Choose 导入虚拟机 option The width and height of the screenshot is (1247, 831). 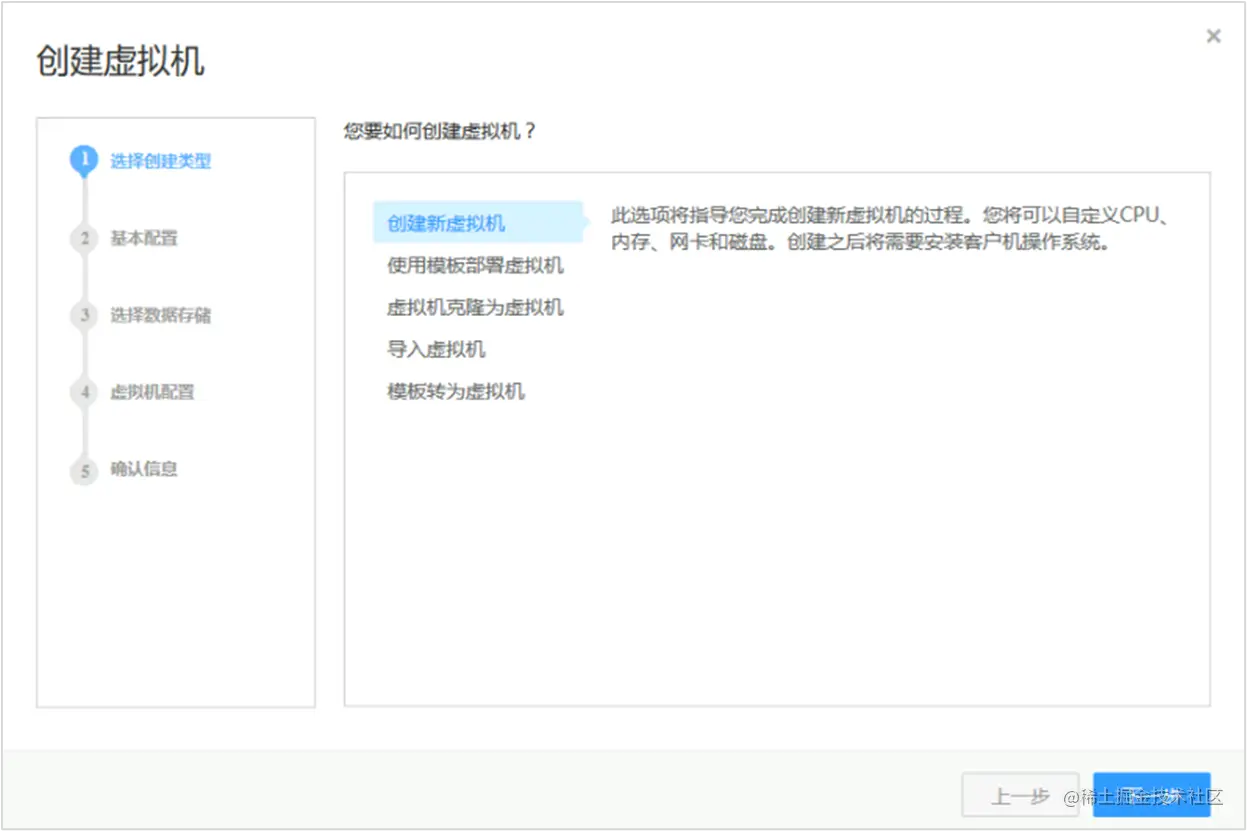436,349
